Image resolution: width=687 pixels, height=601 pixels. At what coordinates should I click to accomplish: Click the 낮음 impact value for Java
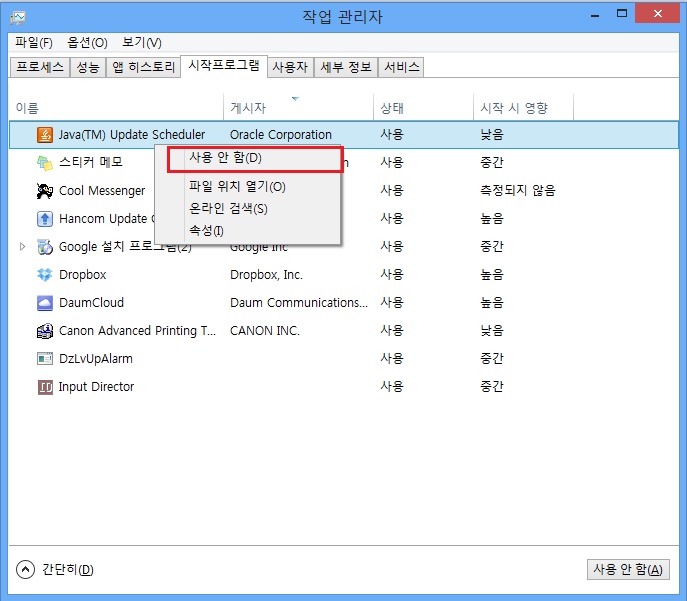click(492, 134)
